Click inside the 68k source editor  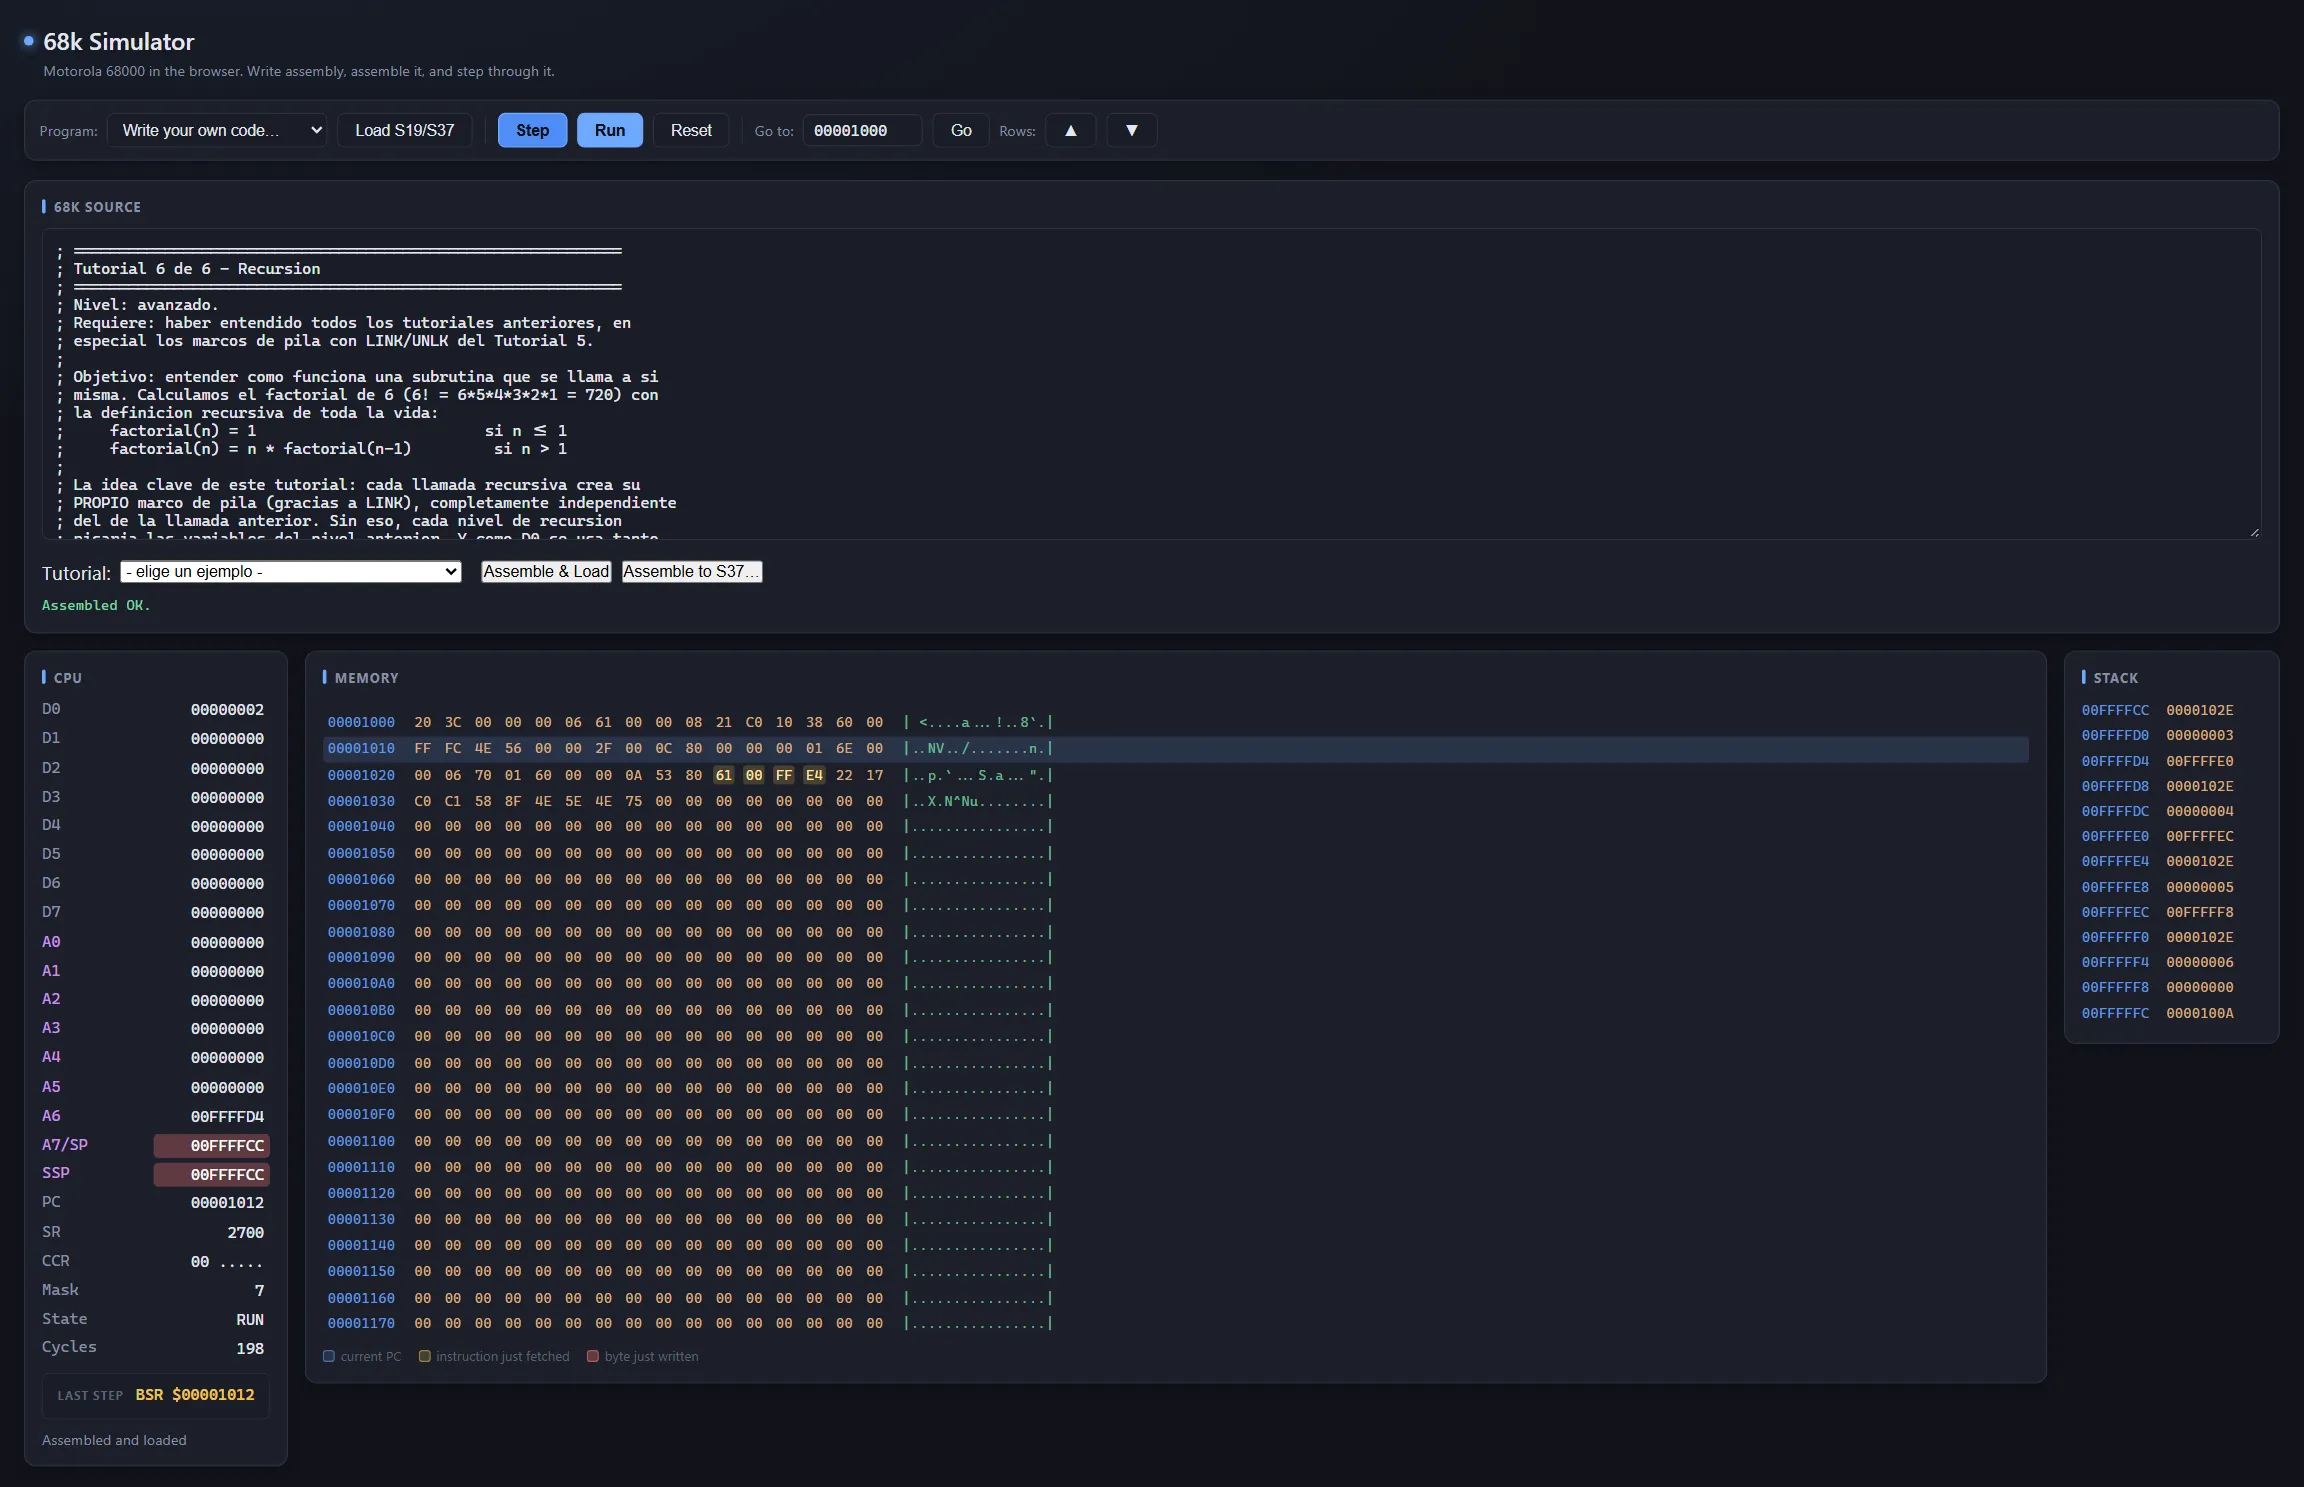[1151, 384]
